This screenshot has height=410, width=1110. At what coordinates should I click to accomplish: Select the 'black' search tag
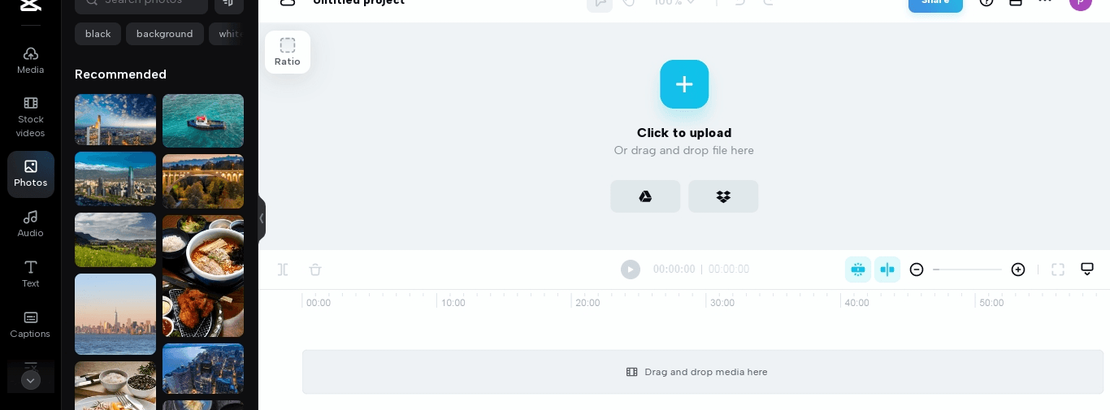(98, 34)
